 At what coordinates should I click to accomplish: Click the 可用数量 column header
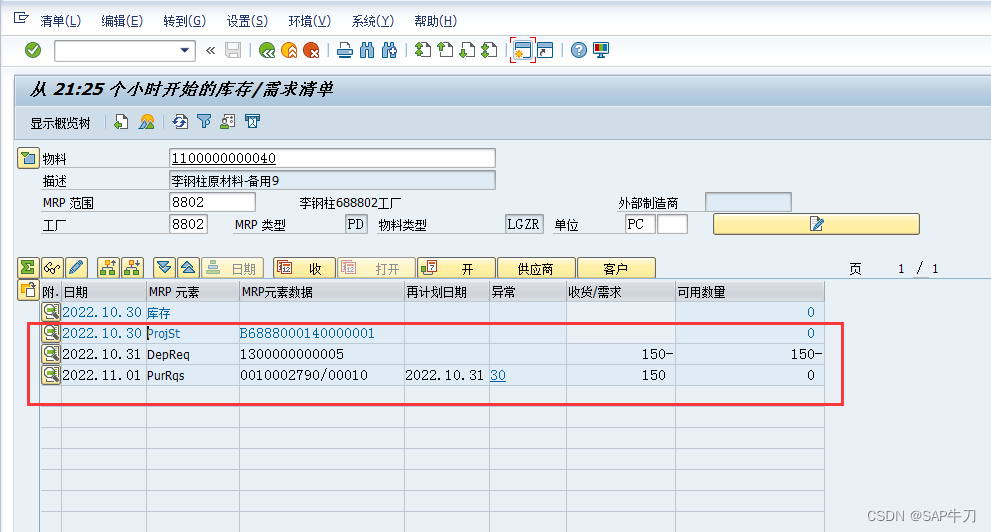point(750,292)
